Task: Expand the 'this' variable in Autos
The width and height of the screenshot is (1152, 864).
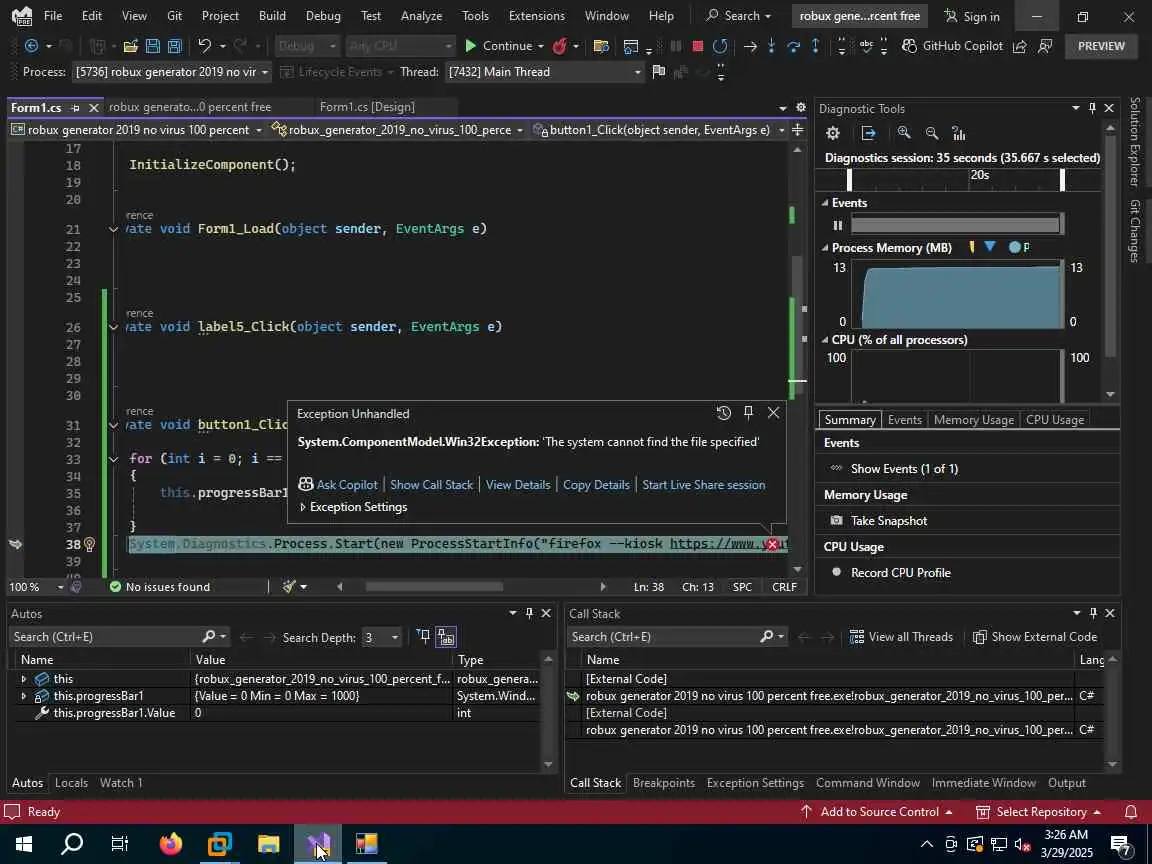Action: tap(24, 679)
